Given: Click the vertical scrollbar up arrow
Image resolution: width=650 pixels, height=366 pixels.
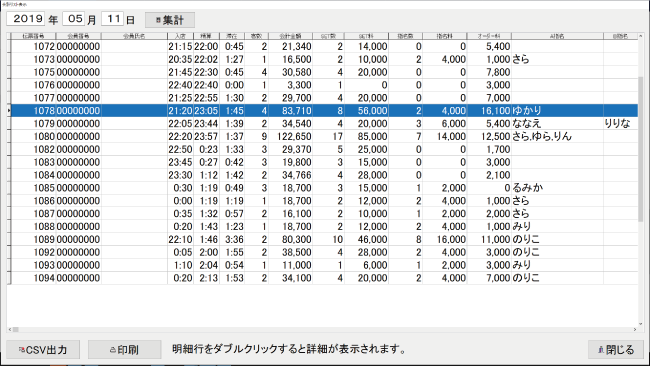Looking at the screenshot, I should click(x=641, y=37).
